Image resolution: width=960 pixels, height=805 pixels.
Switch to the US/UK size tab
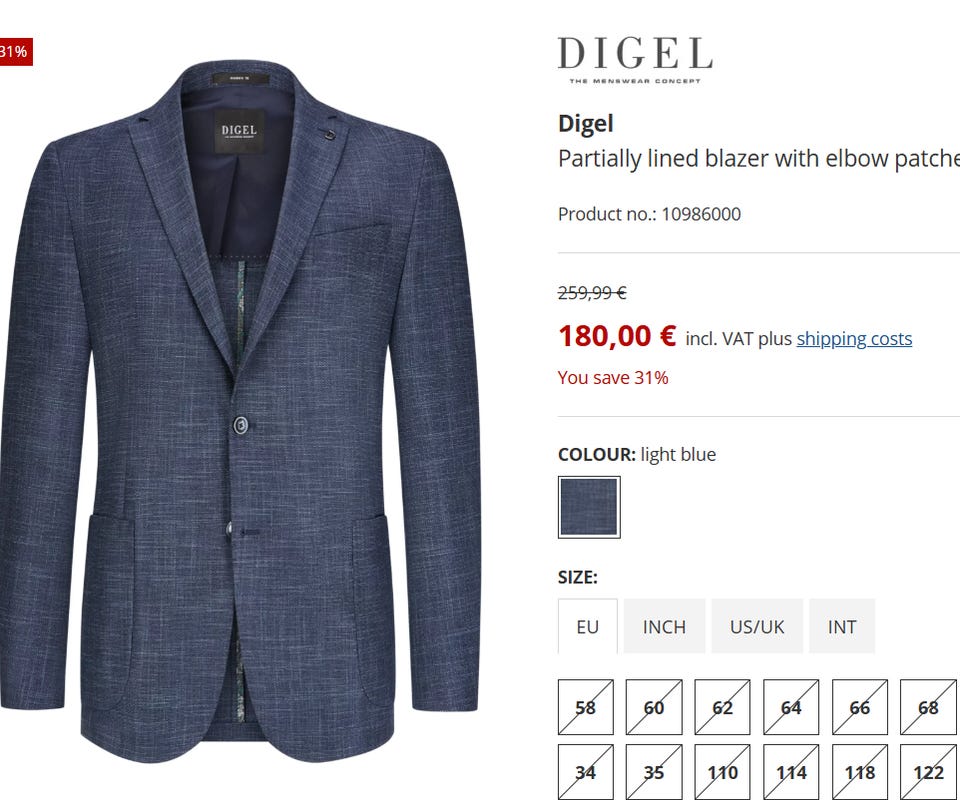click(x=757, y=627)
